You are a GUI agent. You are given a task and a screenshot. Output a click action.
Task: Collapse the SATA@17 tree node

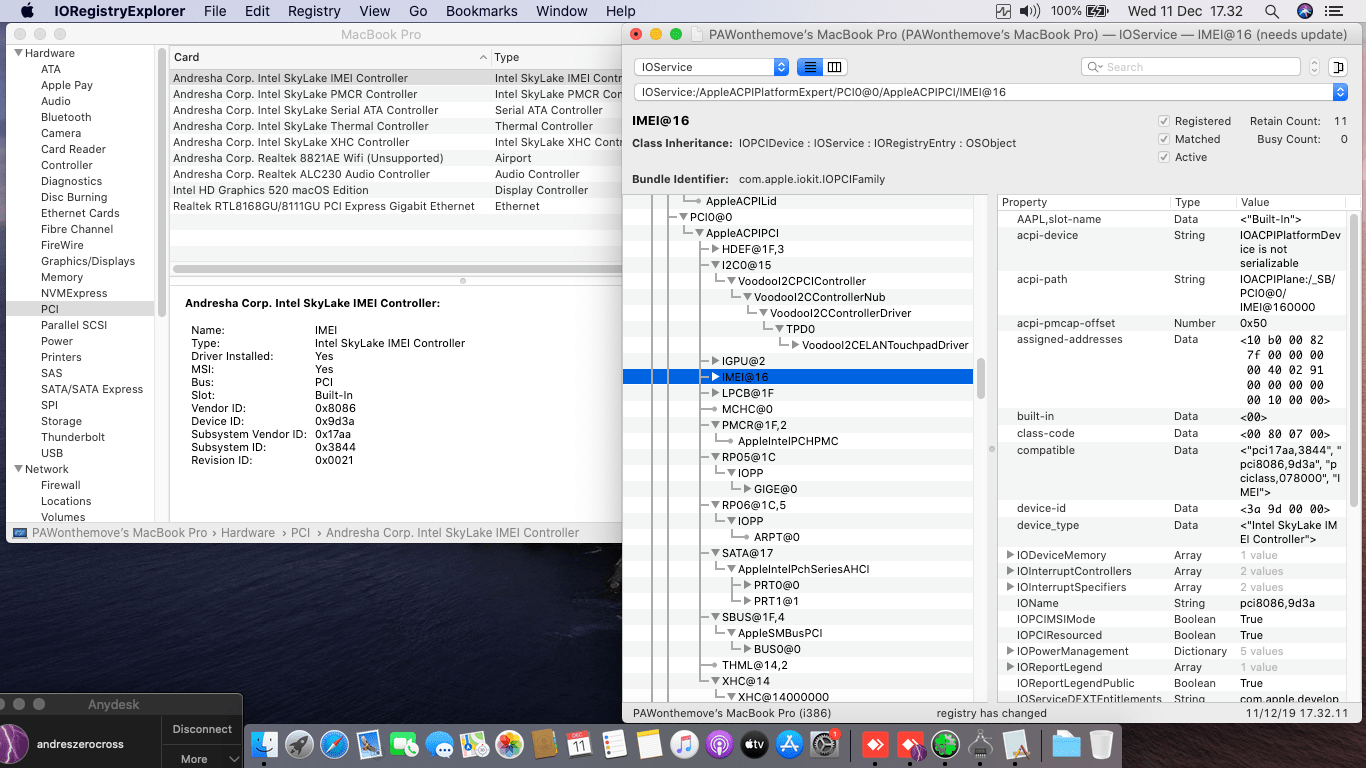(x=715, y=553)
